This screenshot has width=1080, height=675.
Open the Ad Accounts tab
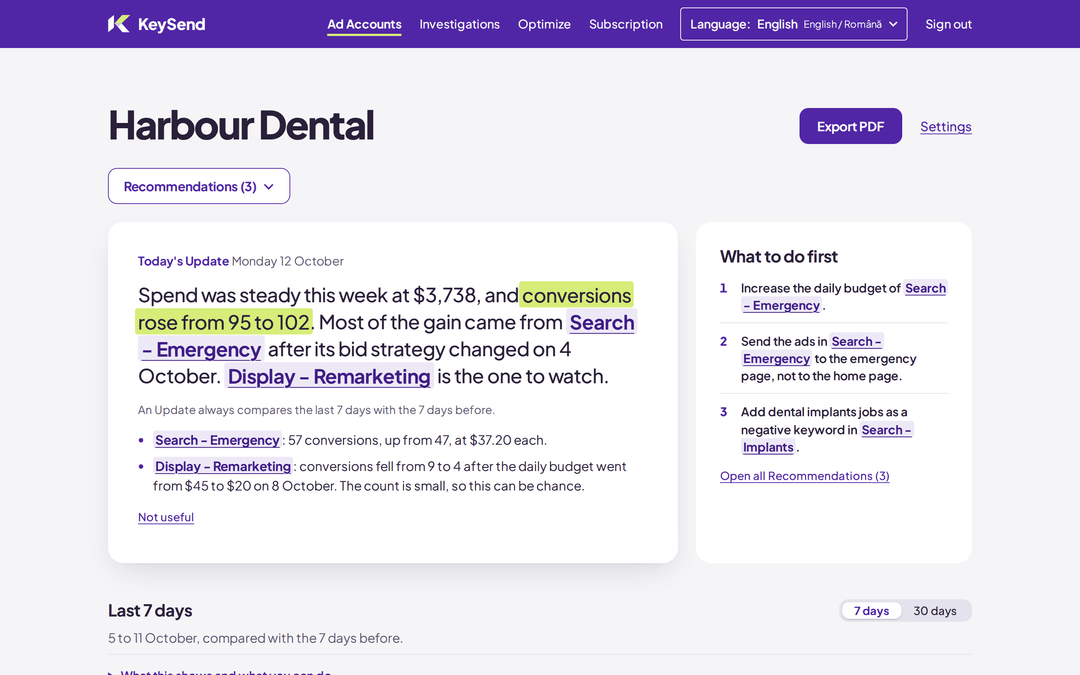pyautogui.click(x=364, y=24)
